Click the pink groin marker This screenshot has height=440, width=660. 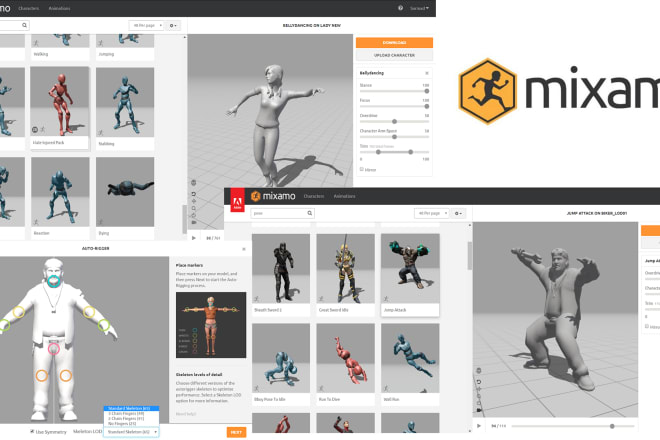click(53, 349)
